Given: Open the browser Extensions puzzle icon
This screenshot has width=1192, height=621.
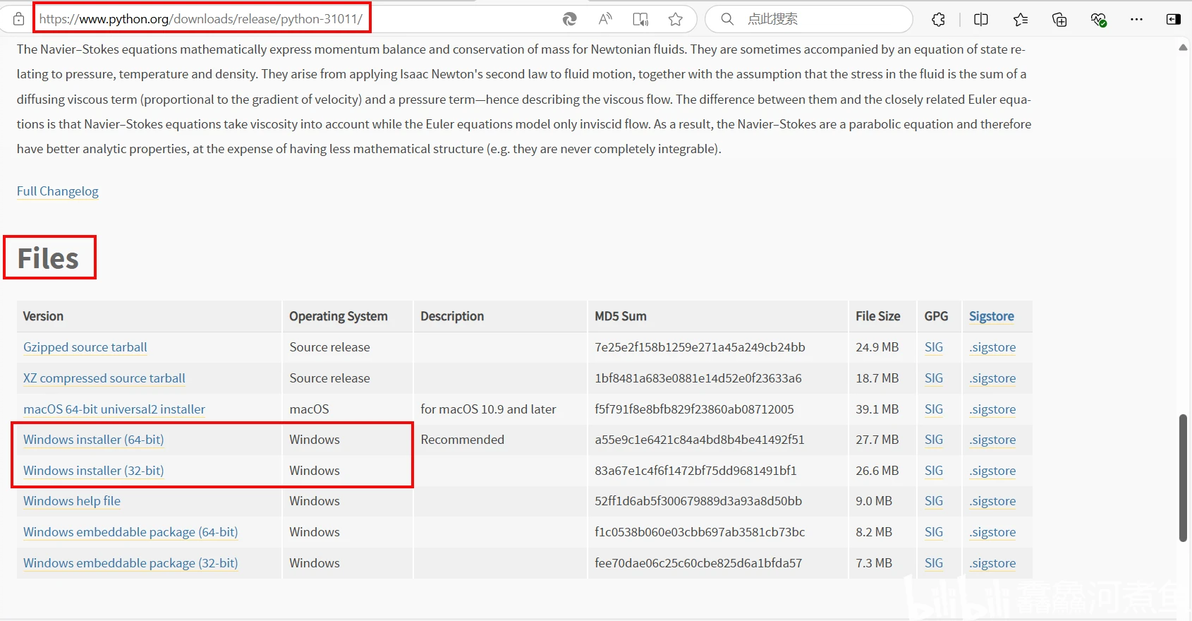Looking at the screenshot, I should click(x=938, y=19).
